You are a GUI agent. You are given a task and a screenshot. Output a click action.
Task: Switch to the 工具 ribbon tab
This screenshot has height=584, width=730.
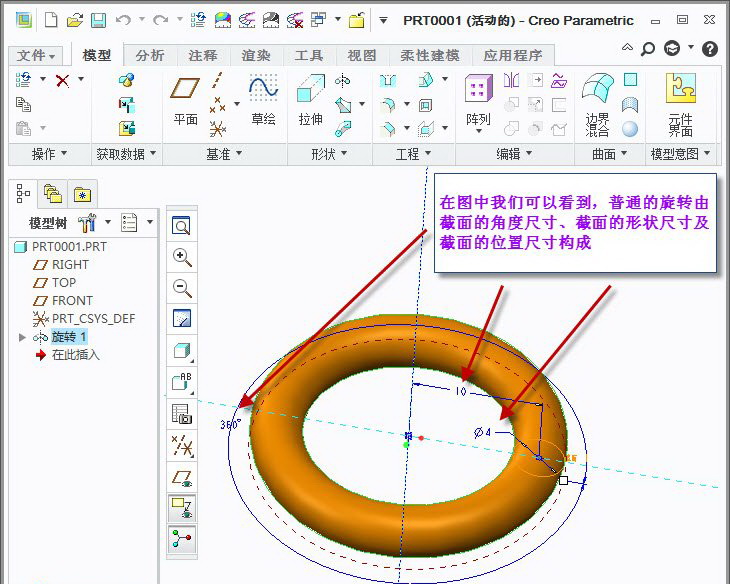click(x=309, y=55)
